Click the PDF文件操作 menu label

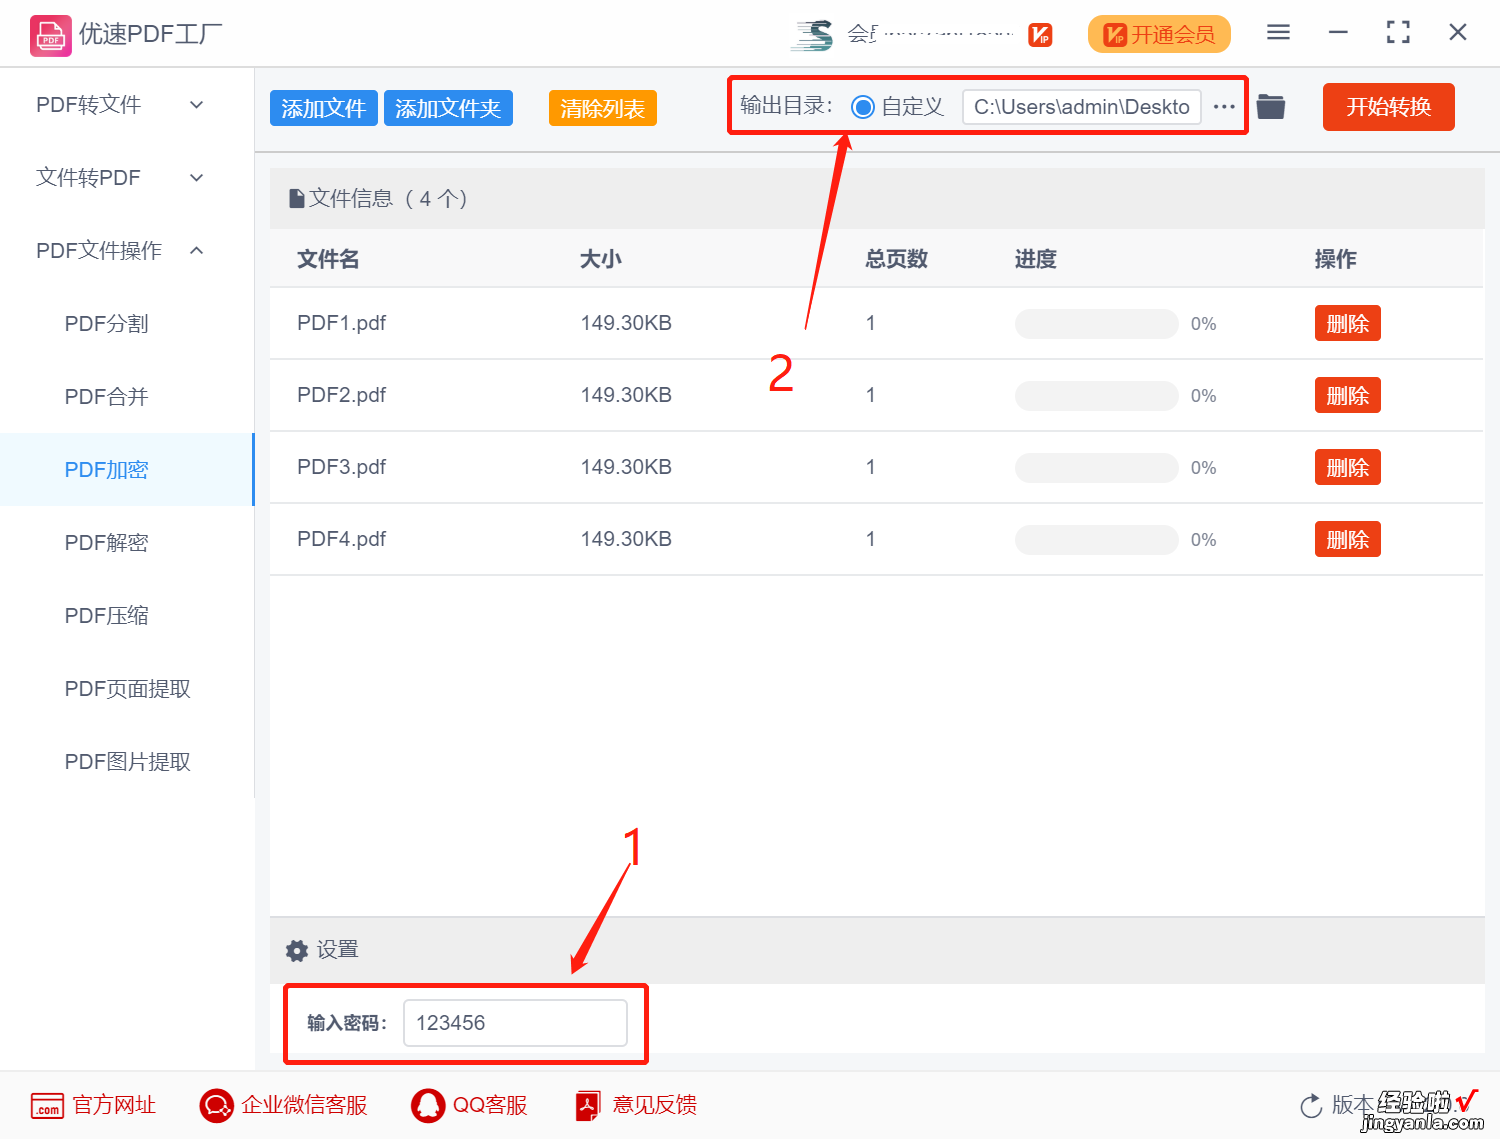tap(99, 250)
